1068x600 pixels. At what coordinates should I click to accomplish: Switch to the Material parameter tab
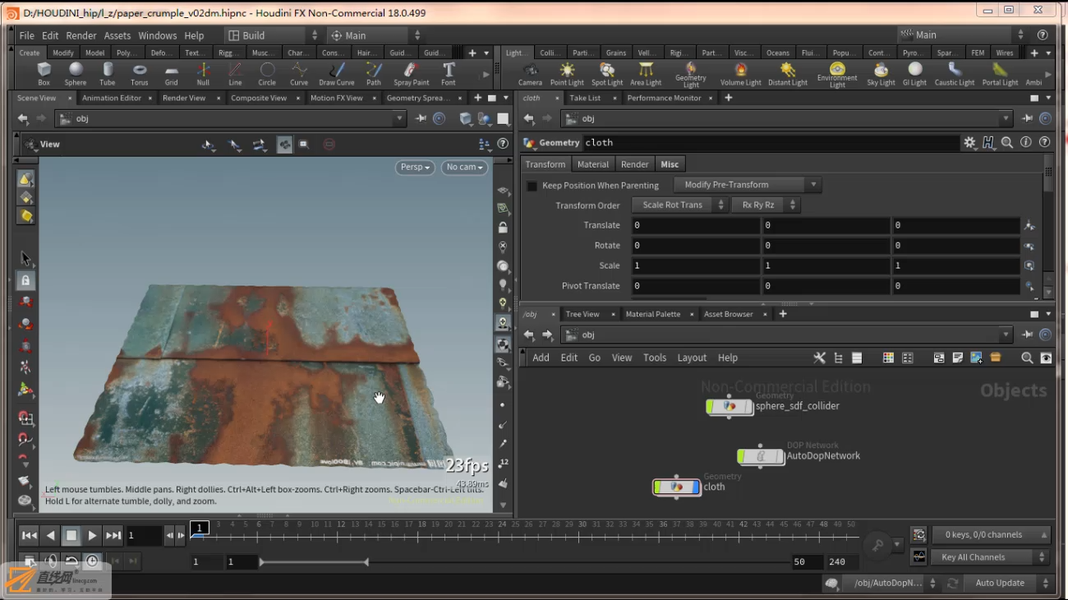pos(593,164)
